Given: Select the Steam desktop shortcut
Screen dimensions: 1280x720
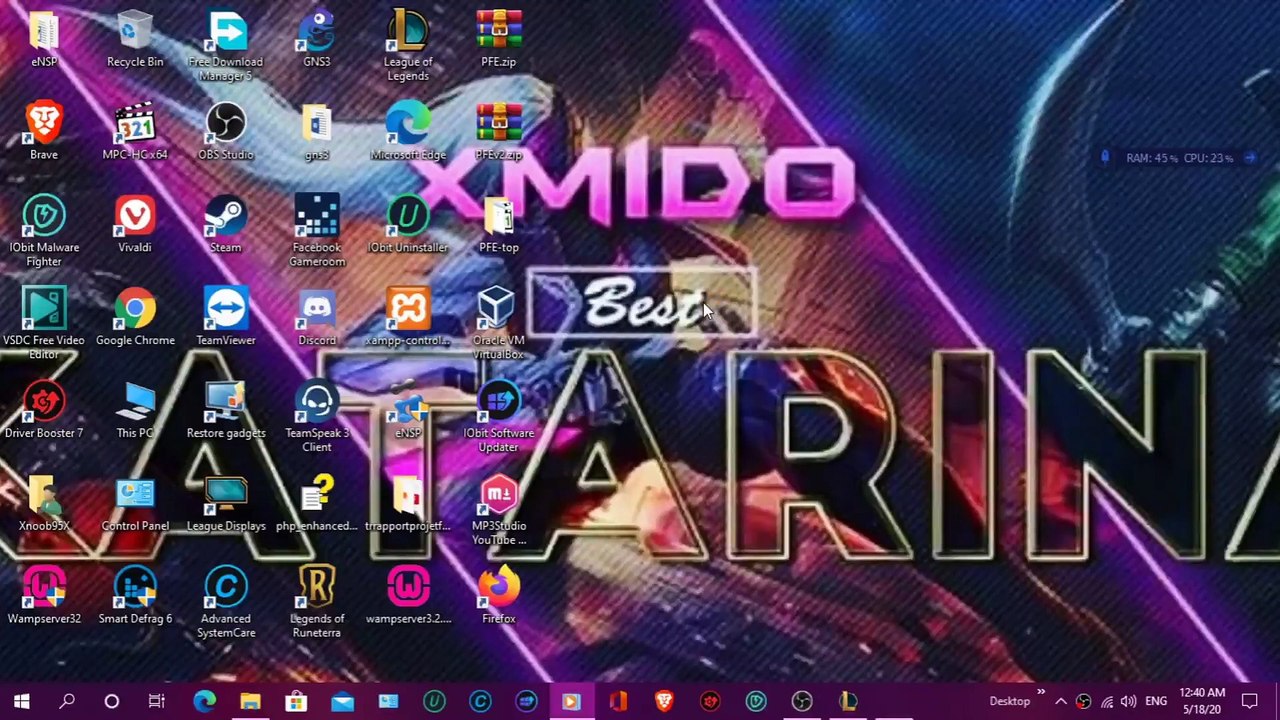Looking at the screenshot, I should click(226, 225).
